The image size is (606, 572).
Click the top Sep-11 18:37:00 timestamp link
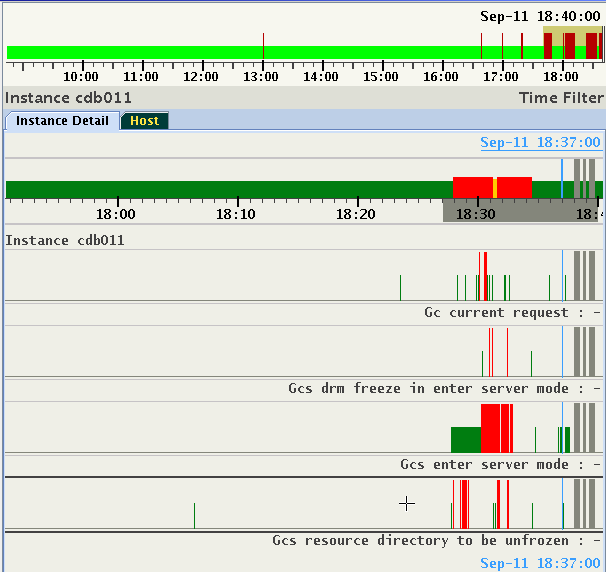540,142
